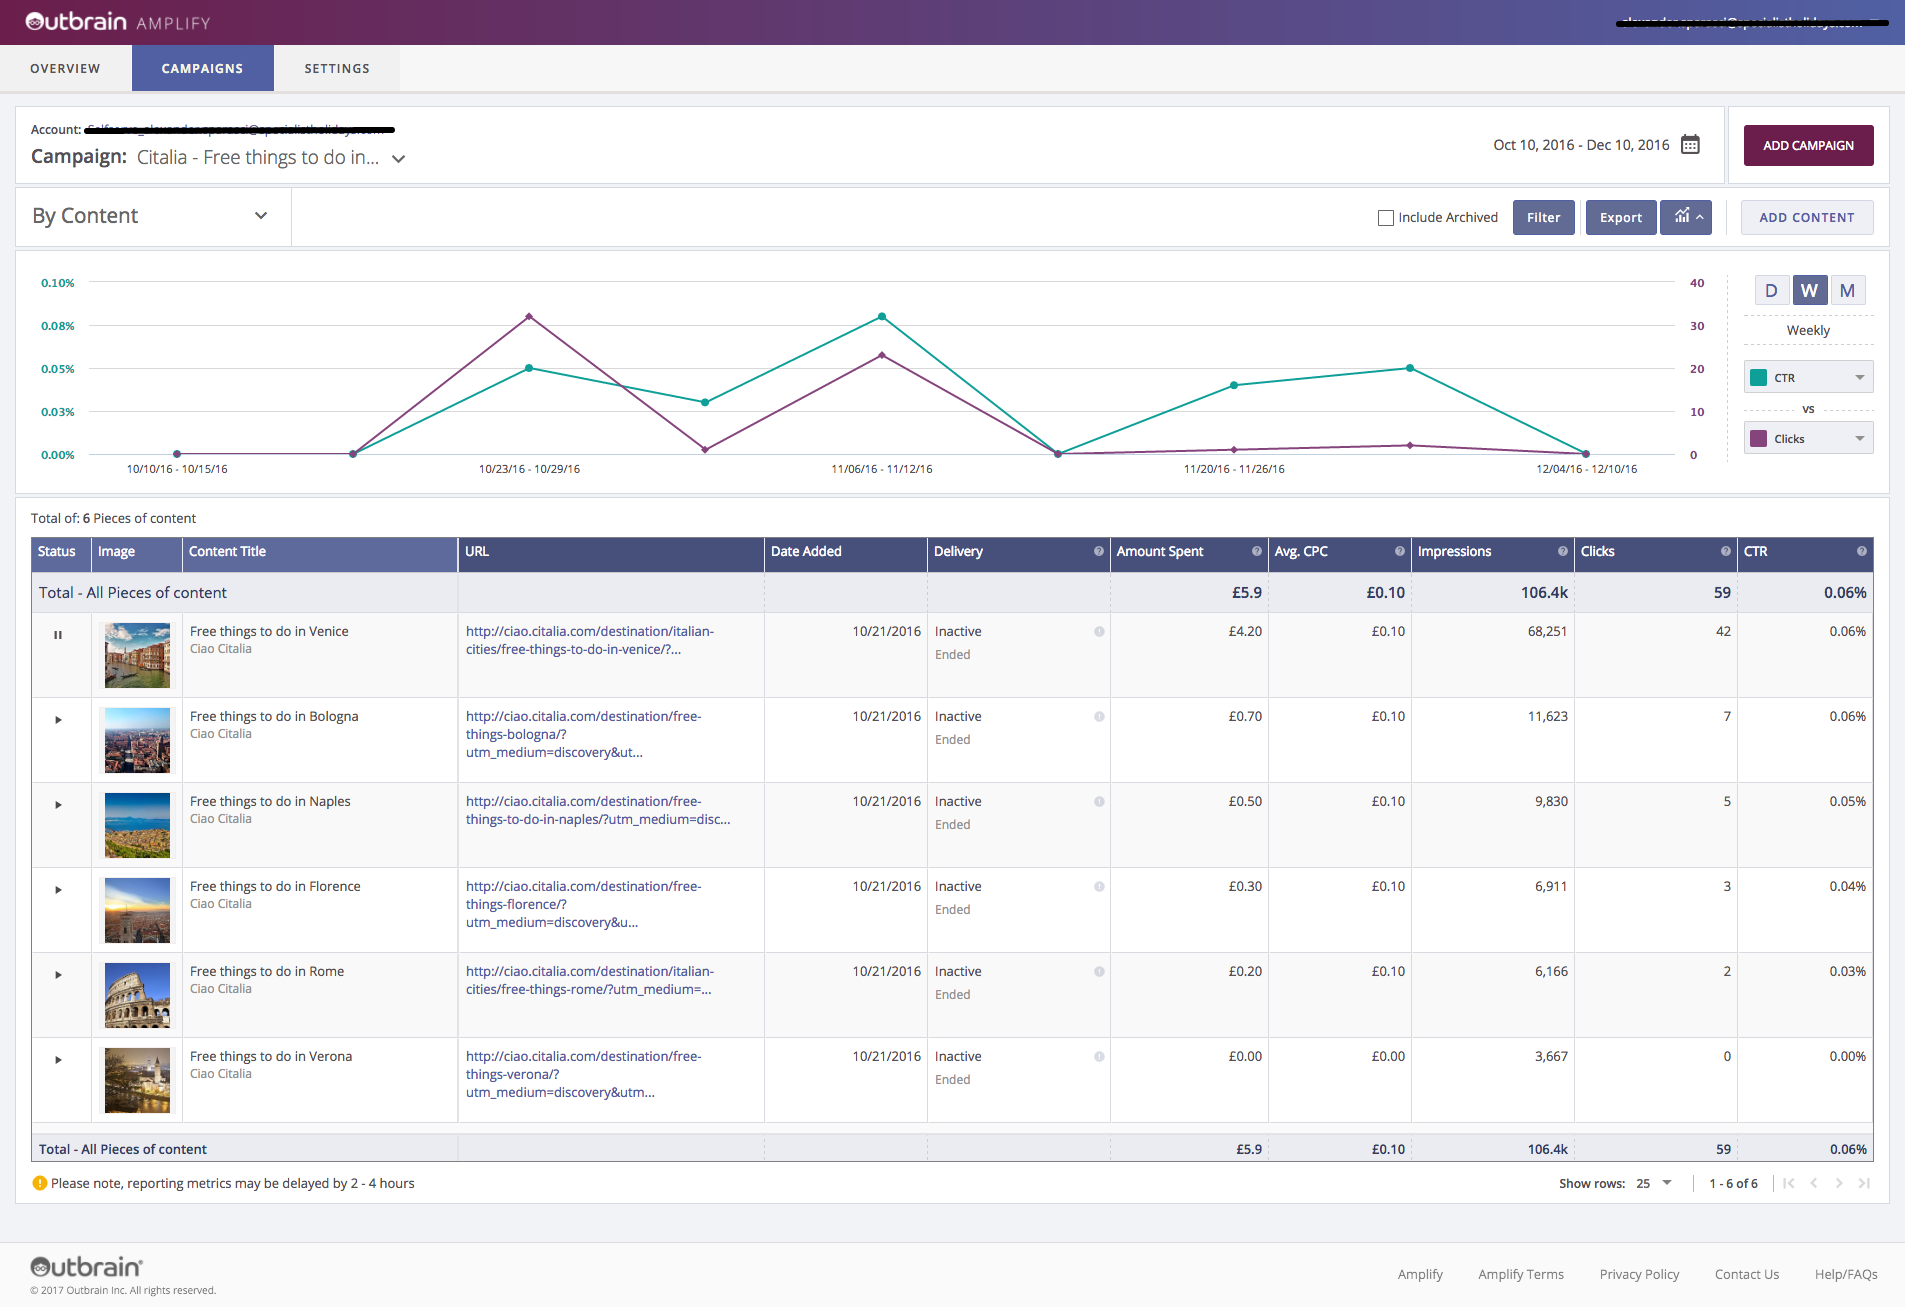
Task: Open the Campaign selector dropdown
Action: pyautogui.click(x=398, y=159)
